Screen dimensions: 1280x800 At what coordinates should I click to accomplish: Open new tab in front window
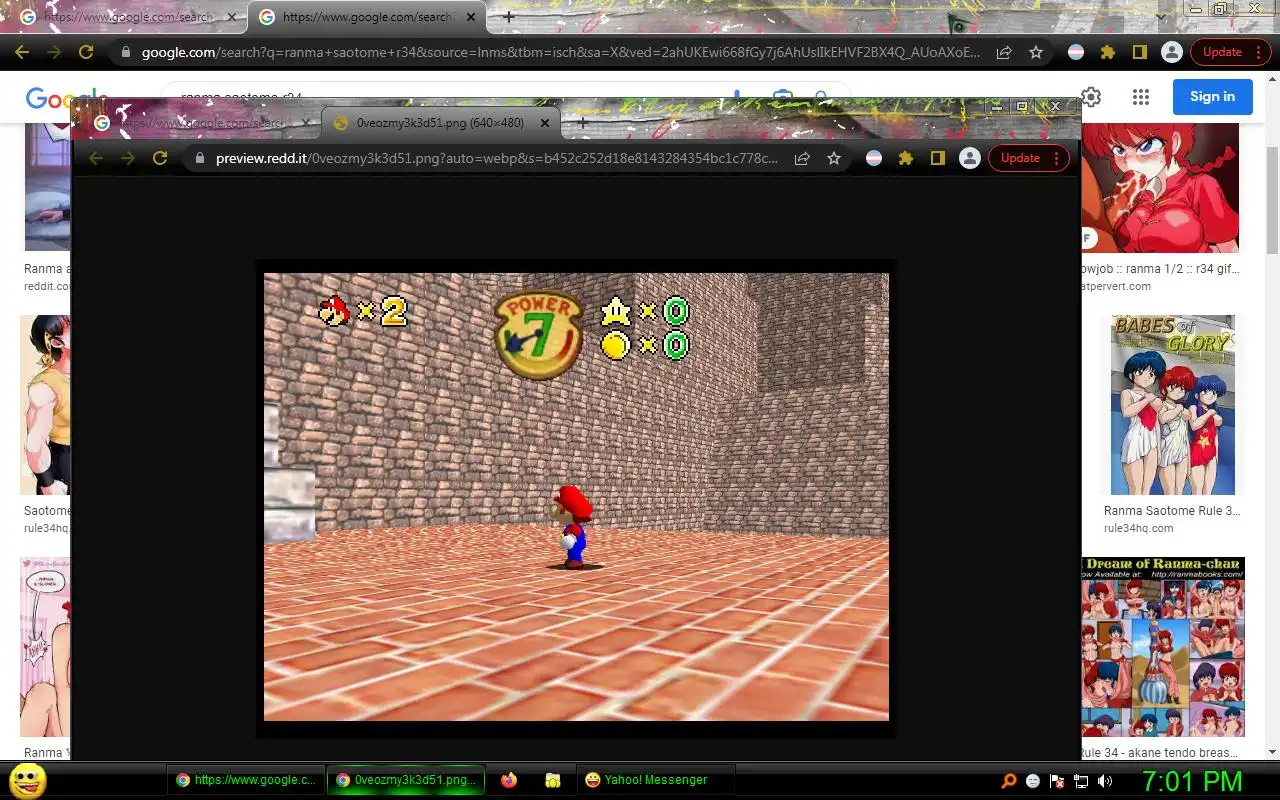(582, 123)
